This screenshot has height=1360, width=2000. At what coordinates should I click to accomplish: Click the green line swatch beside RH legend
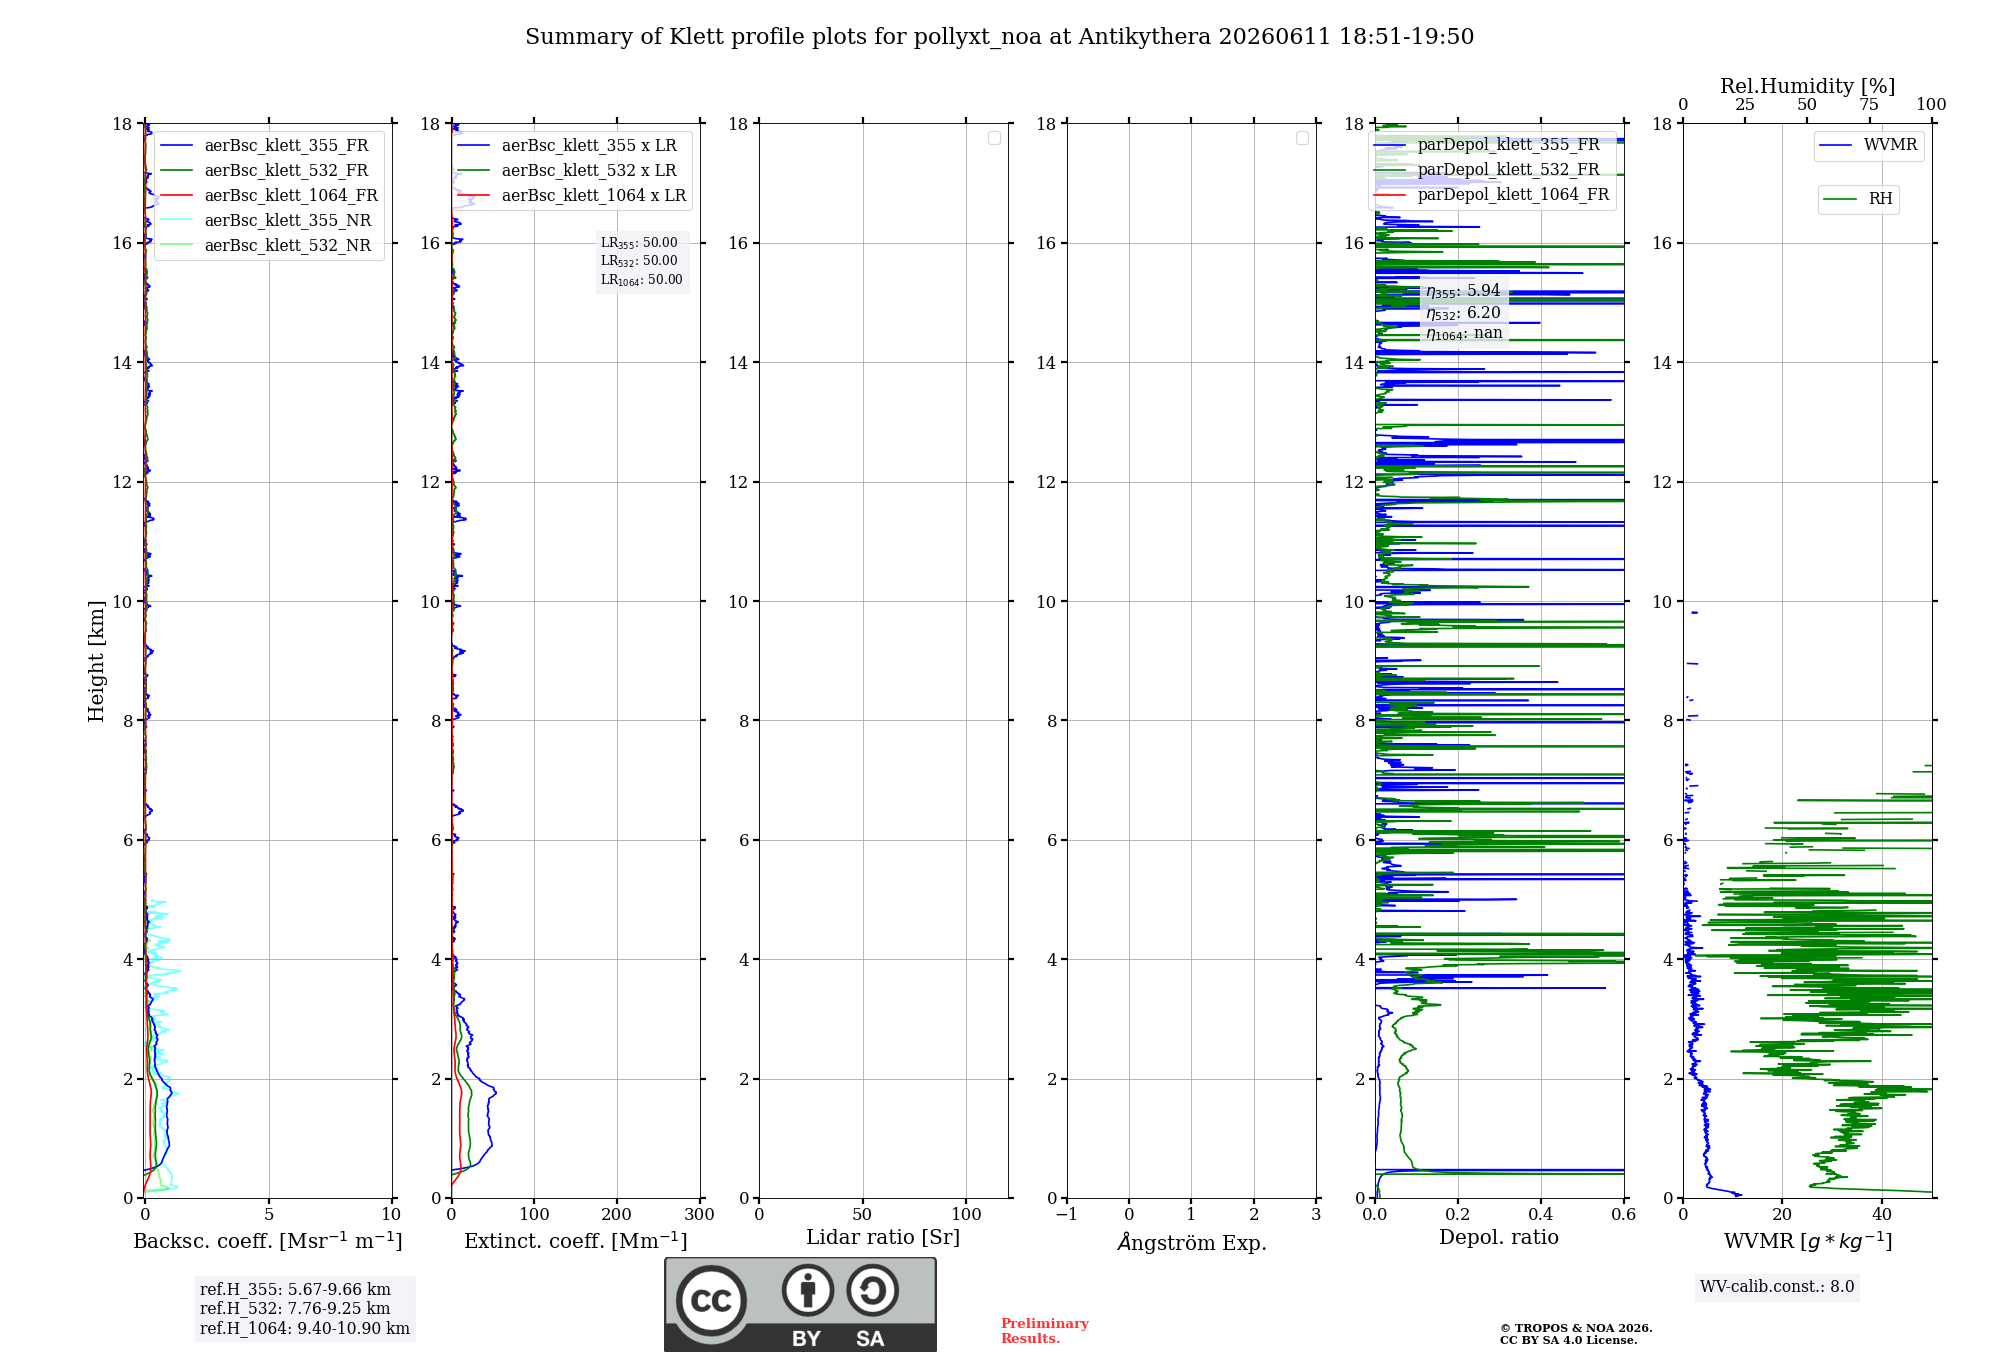pos(1840,200)
